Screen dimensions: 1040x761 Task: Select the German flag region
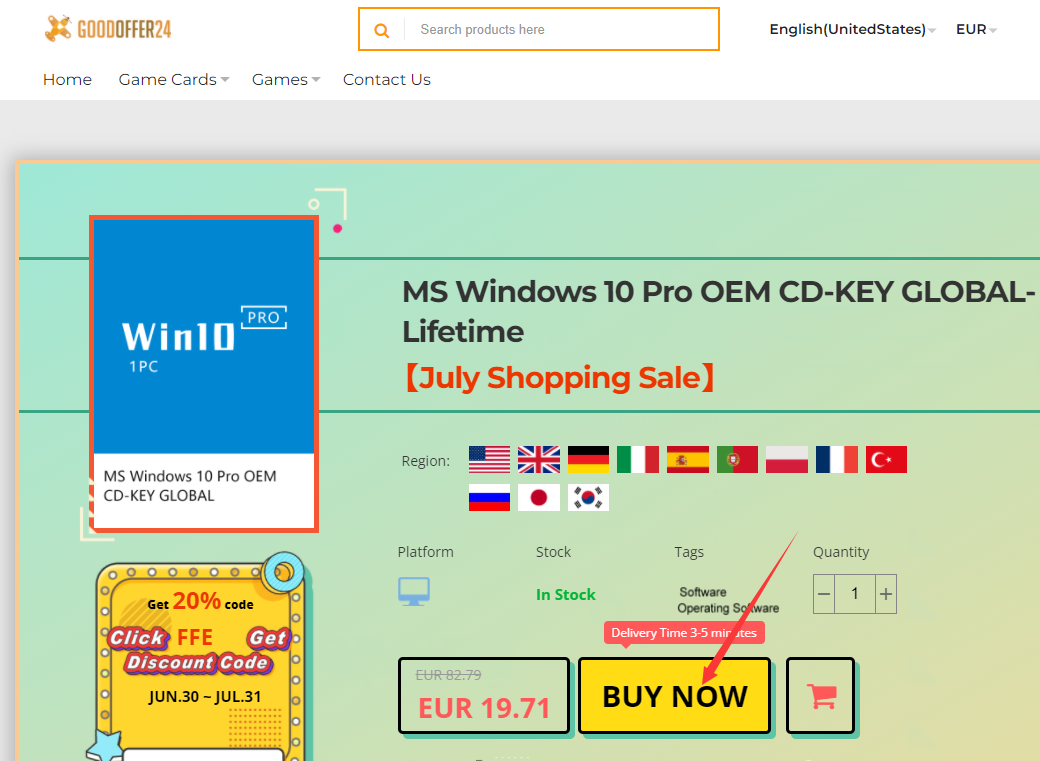pyautogui.click(x=588, y=459)
